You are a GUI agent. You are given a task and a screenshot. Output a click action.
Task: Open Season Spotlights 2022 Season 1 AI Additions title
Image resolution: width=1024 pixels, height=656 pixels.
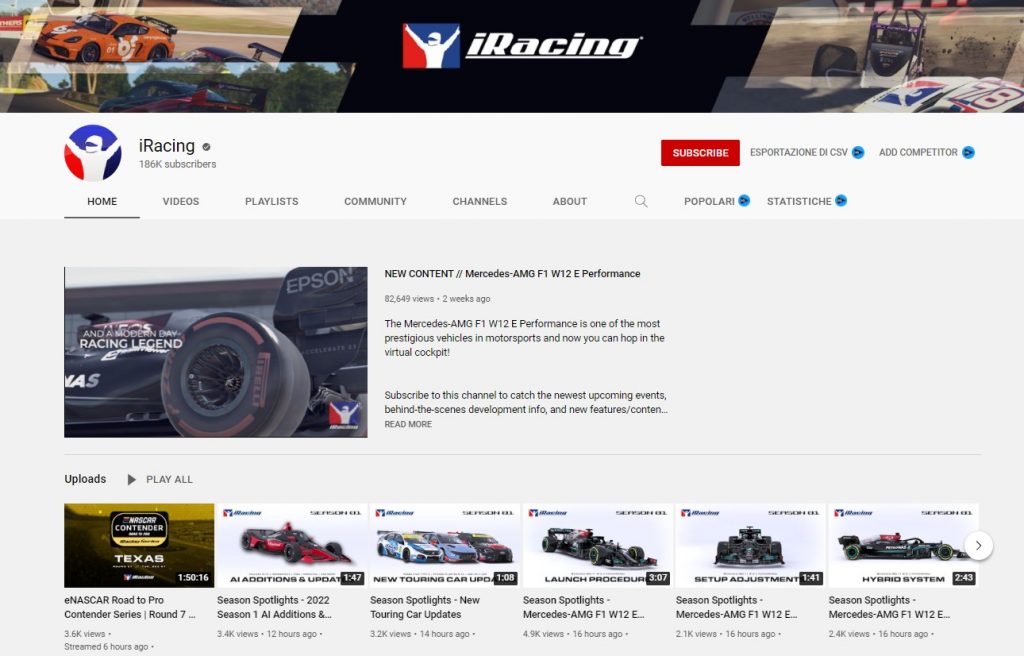point(274,607)
